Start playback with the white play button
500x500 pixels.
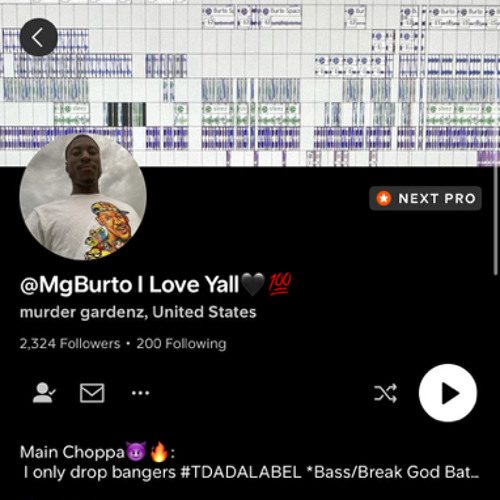(x=448, y=393)
